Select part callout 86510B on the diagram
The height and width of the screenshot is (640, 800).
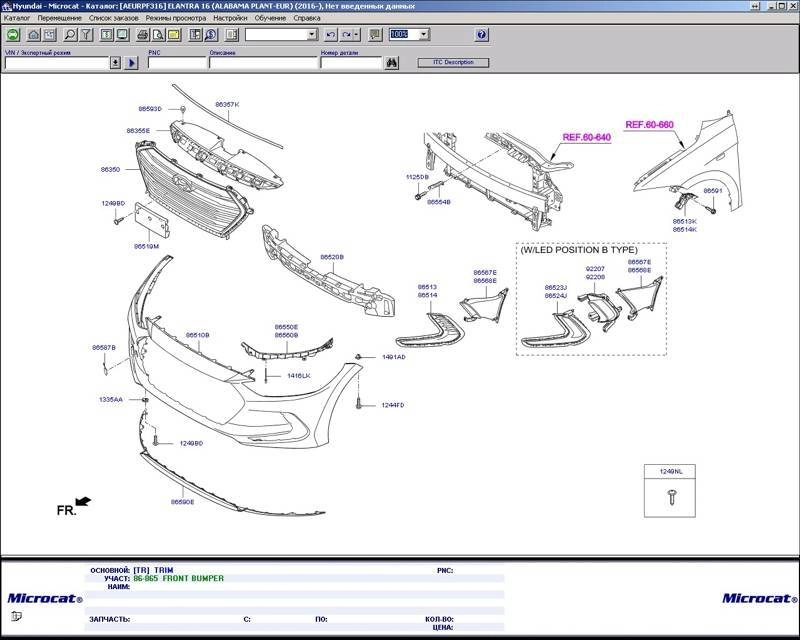[197, 335]
